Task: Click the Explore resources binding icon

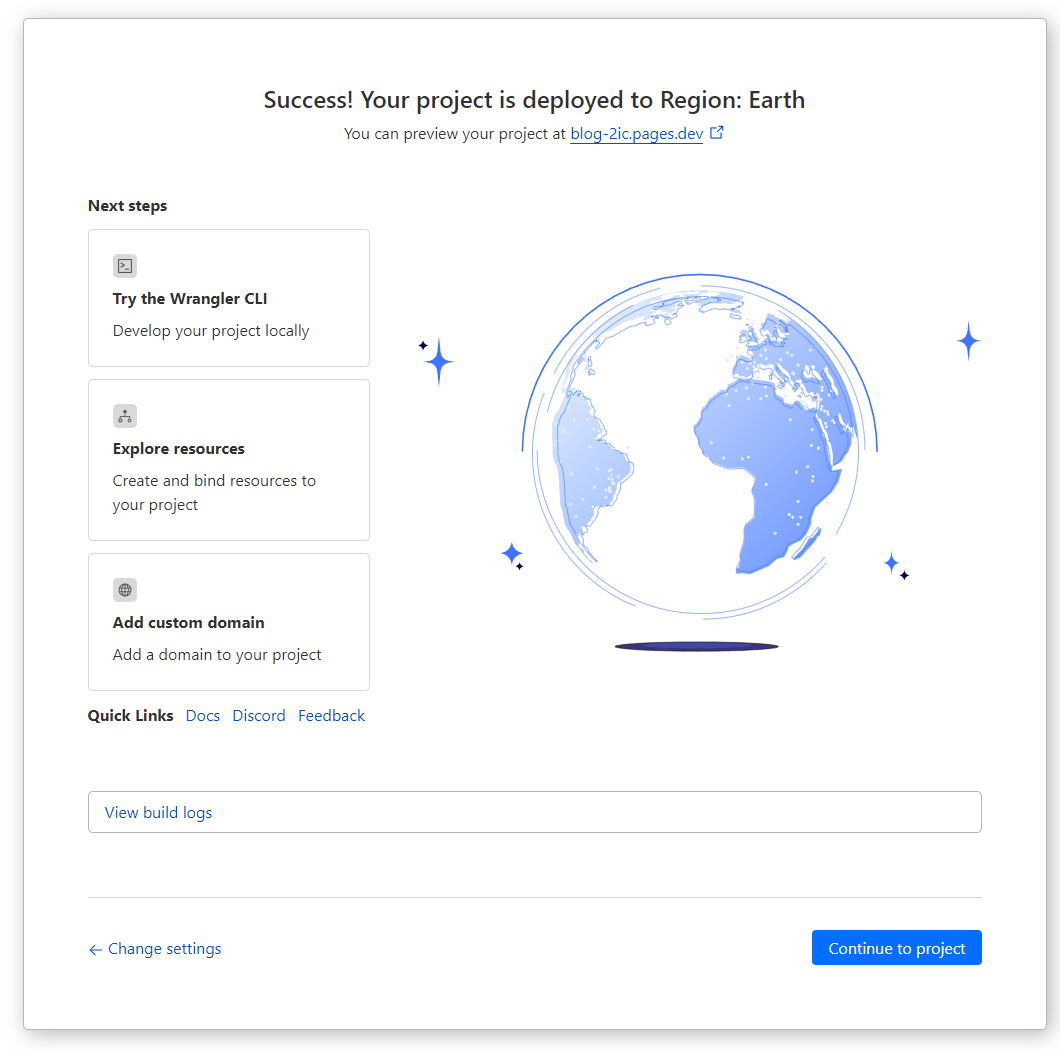Action: point(125,416)
